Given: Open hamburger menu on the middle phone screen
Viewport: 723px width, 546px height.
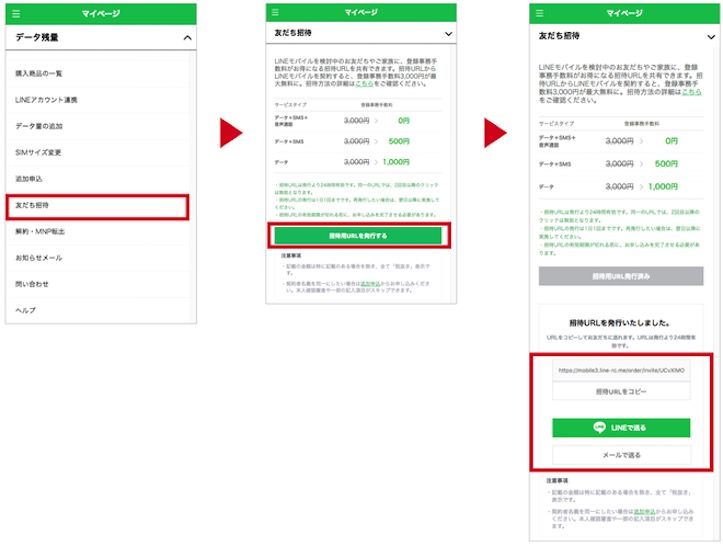Looking at the screenshot, I should tap(275, 12).
